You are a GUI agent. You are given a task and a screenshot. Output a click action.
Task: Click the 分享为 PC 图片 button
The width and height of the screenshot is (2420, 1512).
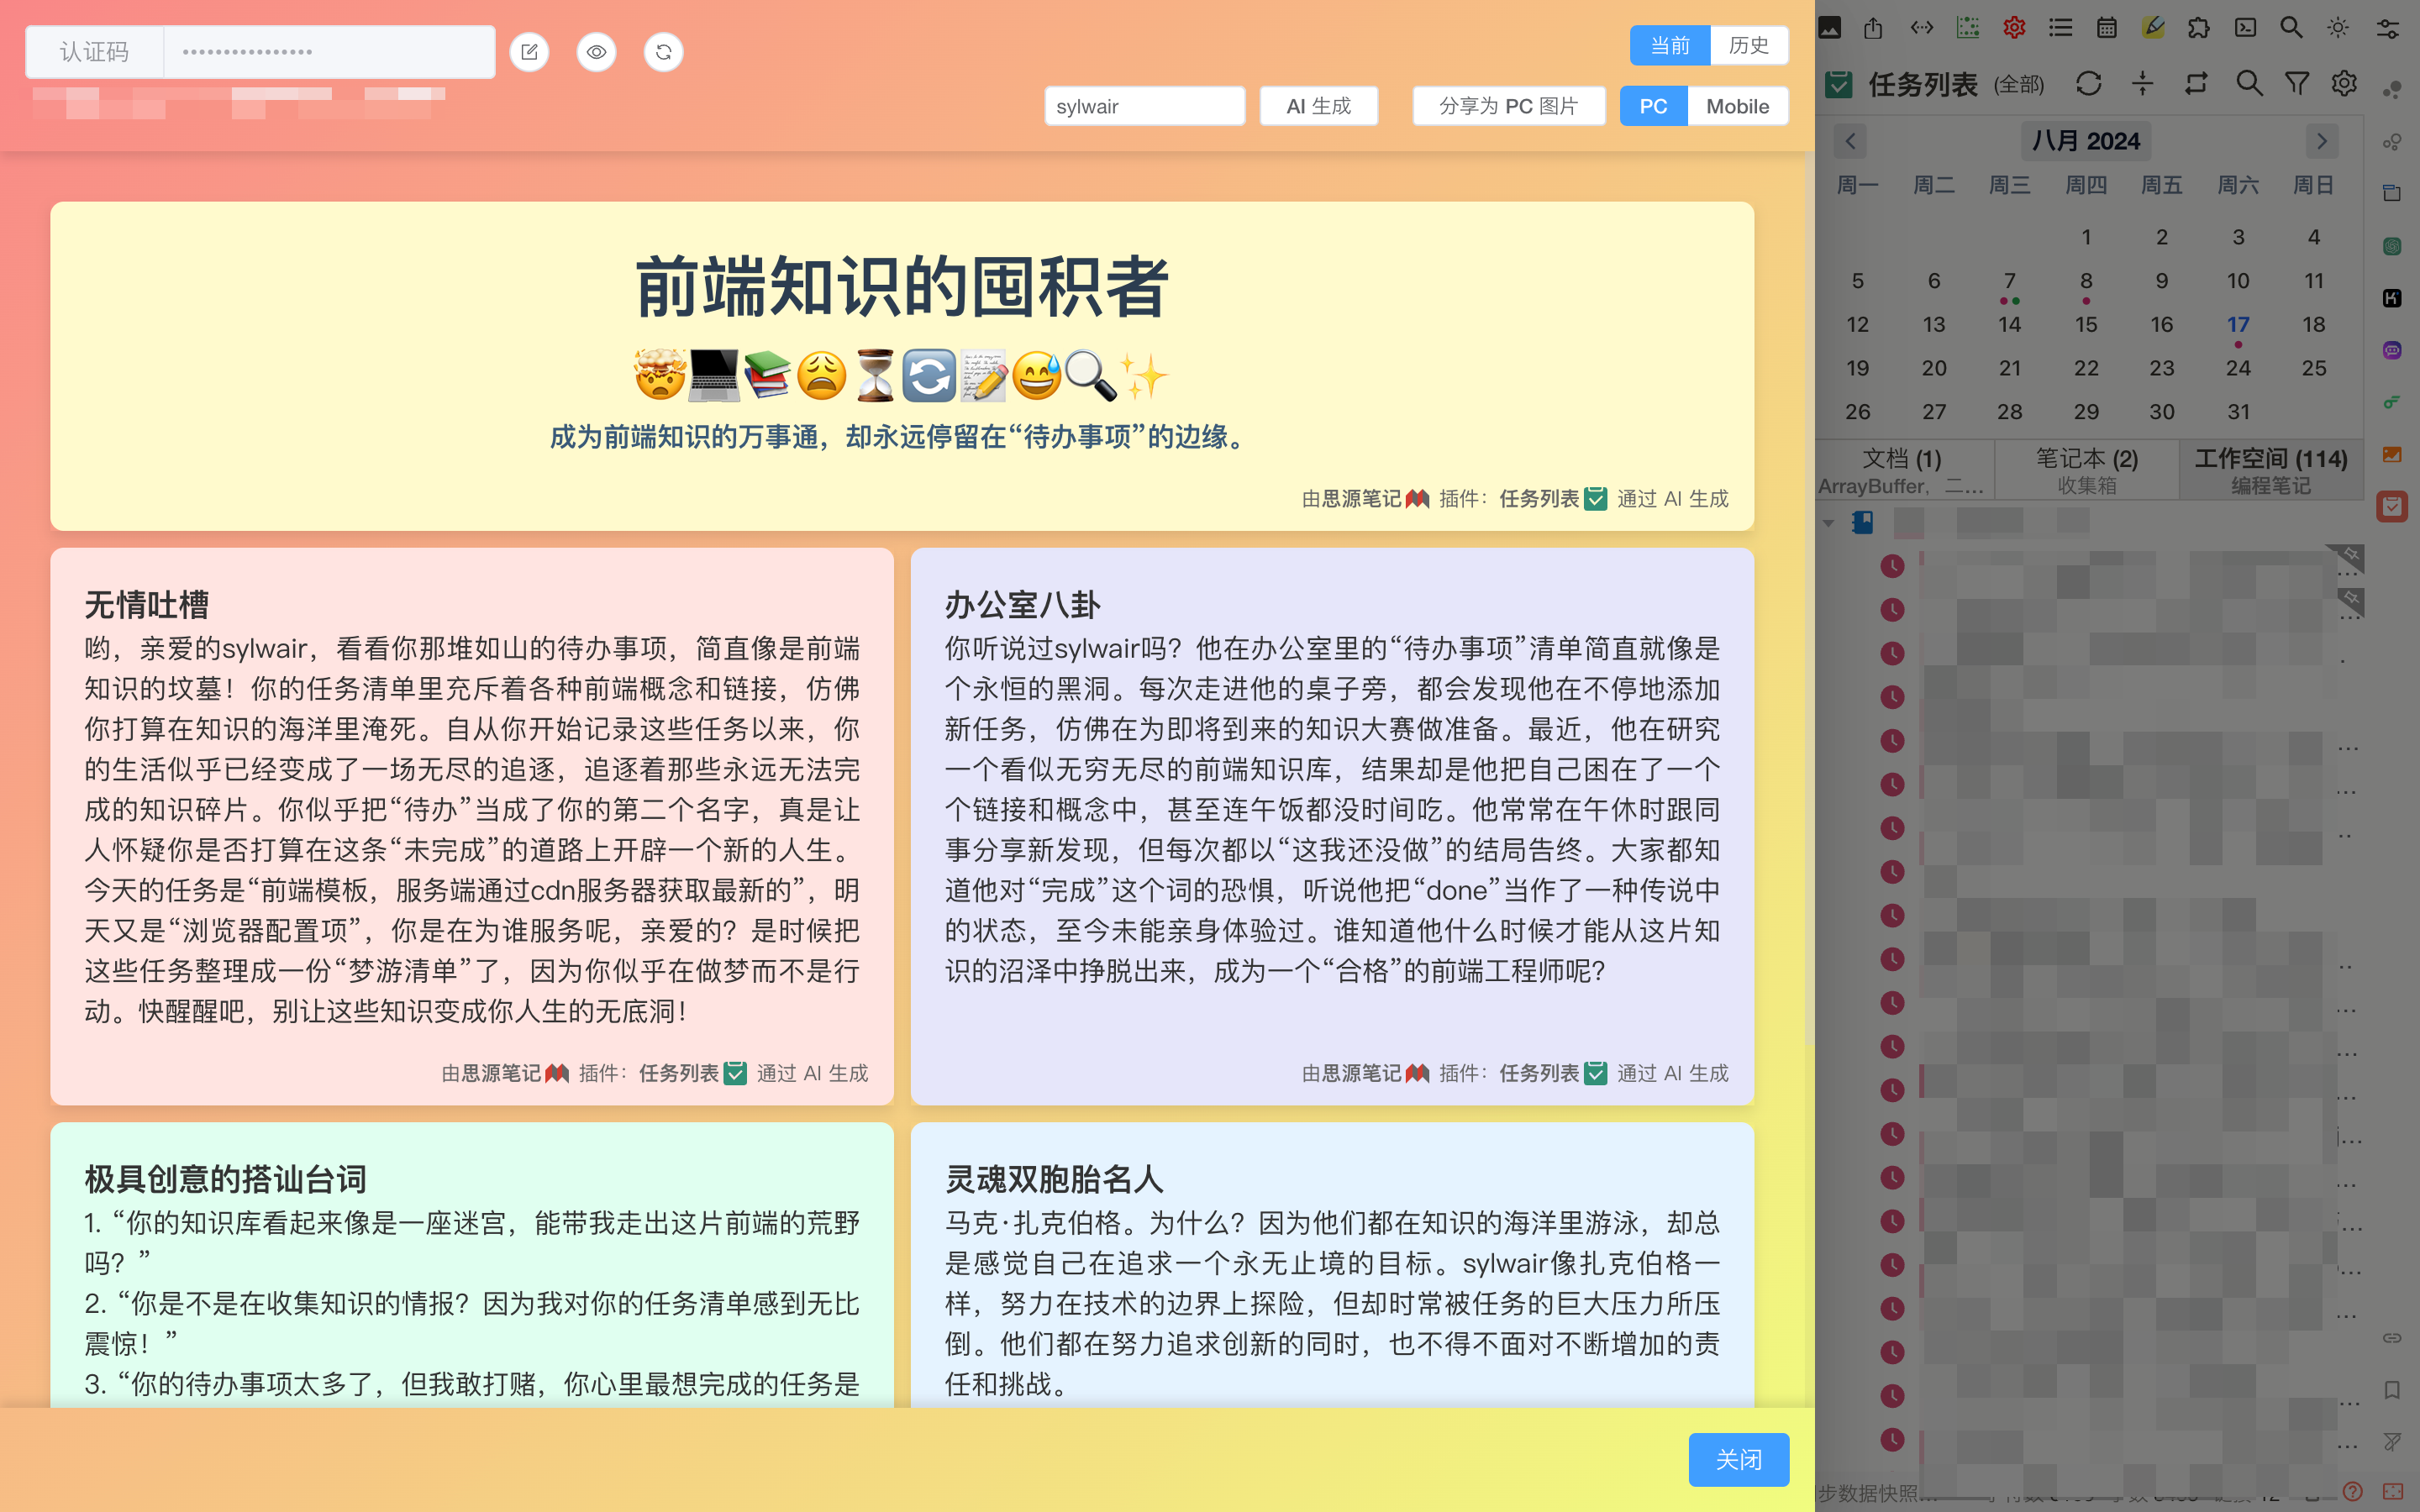[x=1508, y=106]
